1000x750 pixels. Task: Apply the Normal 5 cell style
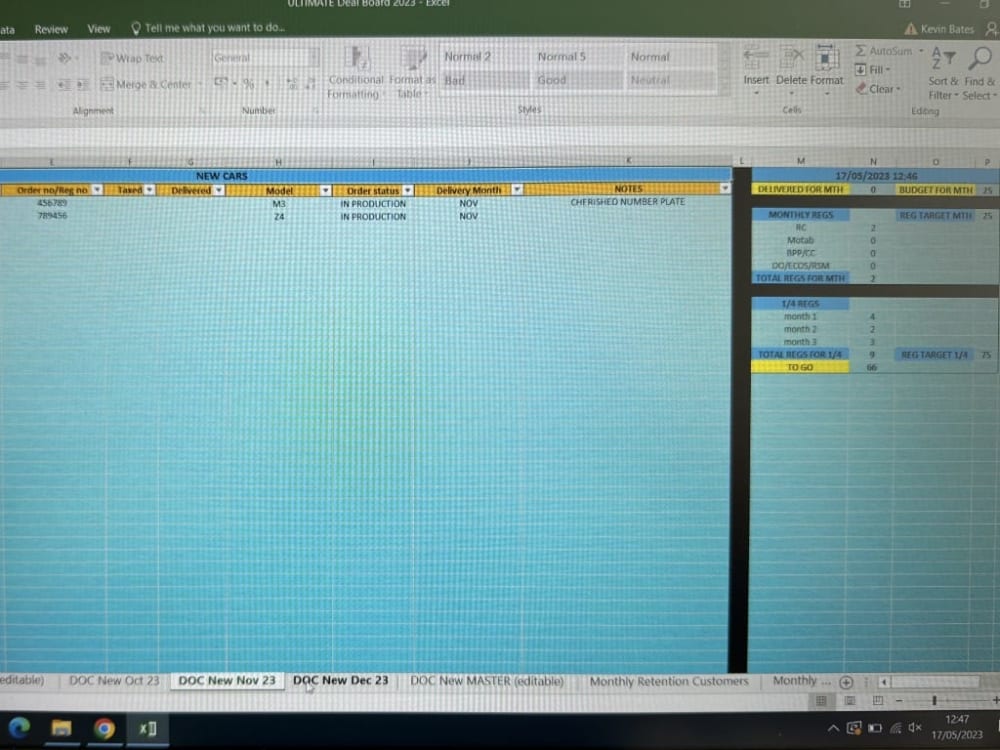(578, 57)
